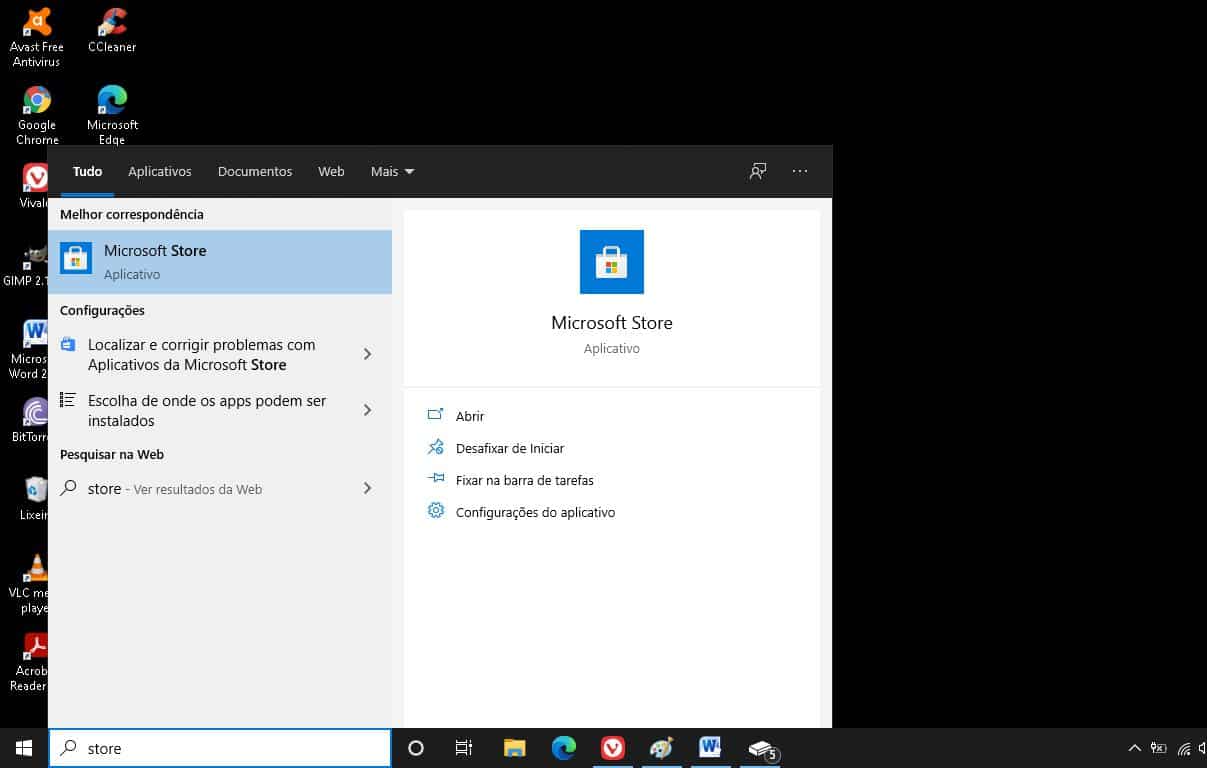The image size is (1207, 768).
Task: Open Microsoft Word from the taskbar
Action: click(x=711, y=748)
